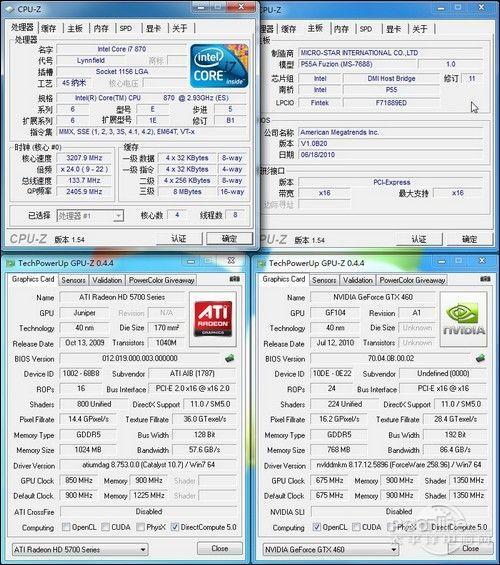The width and height of the screenshot is (500, 565).
Task: Switch to 关于 tab in right CPU-Z window
Action: (x=420, y=29)
